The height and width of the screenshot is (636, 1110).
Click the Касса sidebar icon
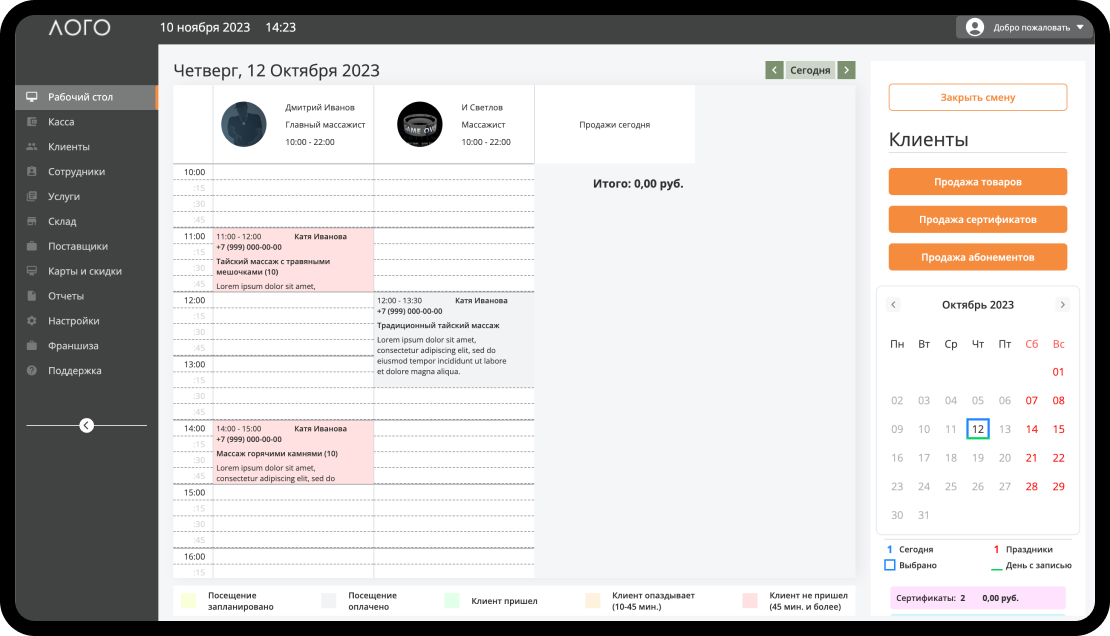pos(32,122)
